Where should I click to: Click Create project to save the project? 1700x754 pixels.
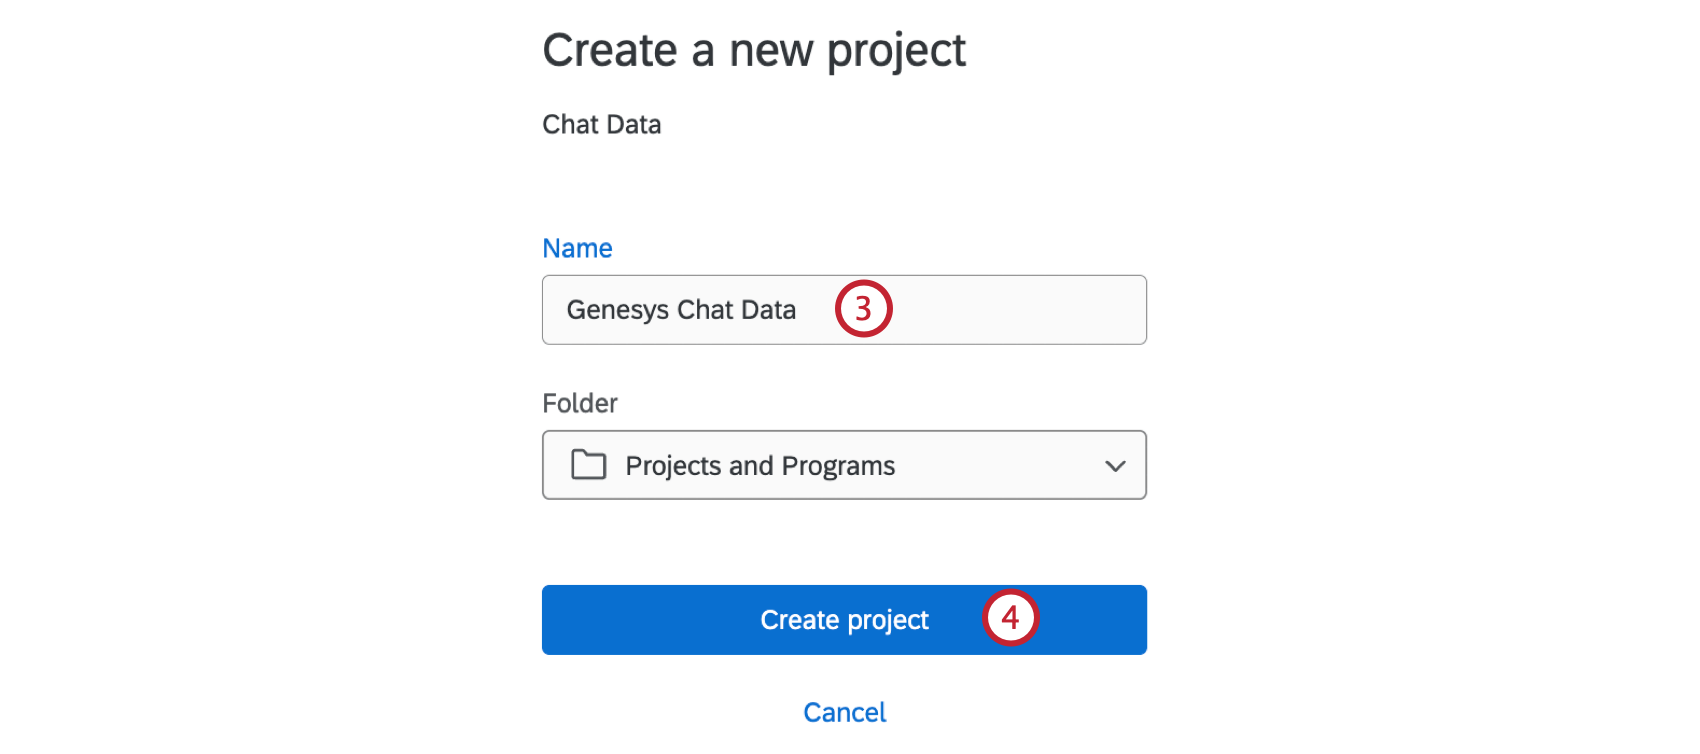[844, 620]
